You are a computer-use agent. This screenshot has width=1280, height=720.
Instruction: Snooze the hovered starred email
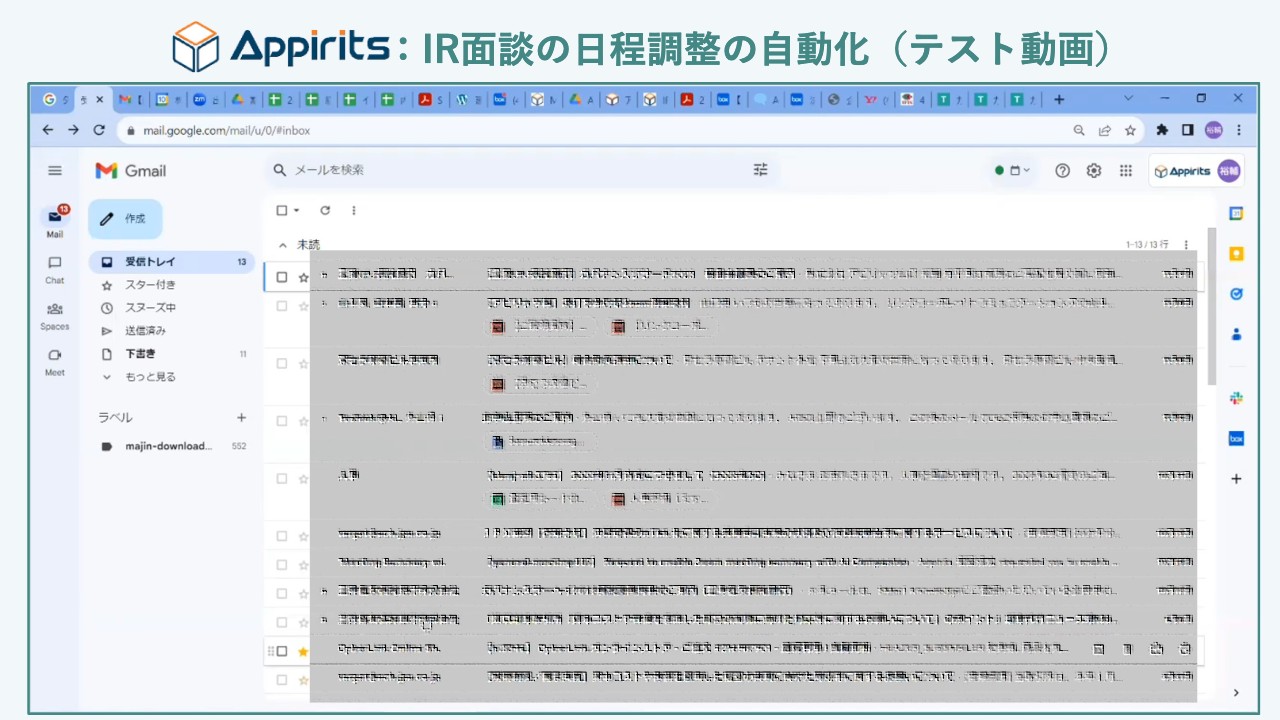(x=1185, y=650)
